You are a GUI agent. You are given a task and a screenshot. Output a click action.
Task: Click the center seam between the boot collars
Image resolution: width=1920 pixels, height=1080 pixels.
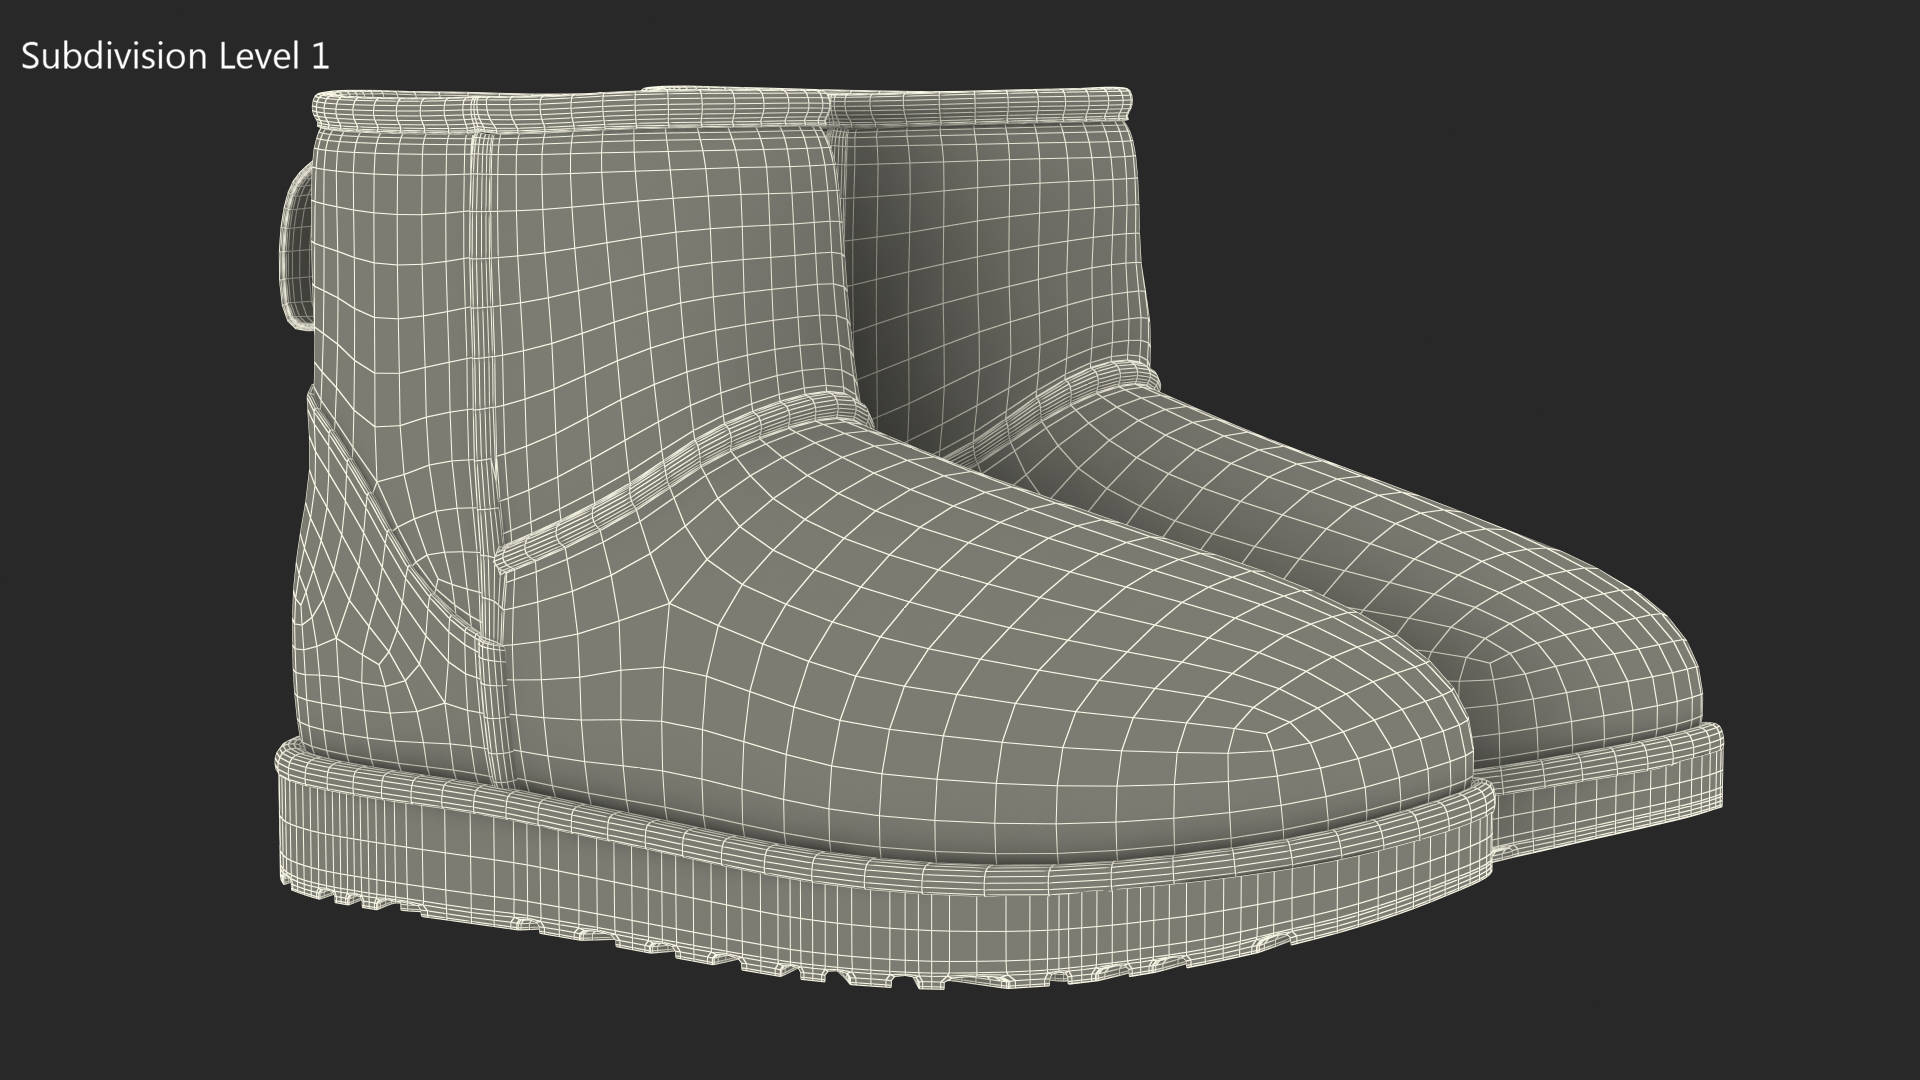[828, 110]
